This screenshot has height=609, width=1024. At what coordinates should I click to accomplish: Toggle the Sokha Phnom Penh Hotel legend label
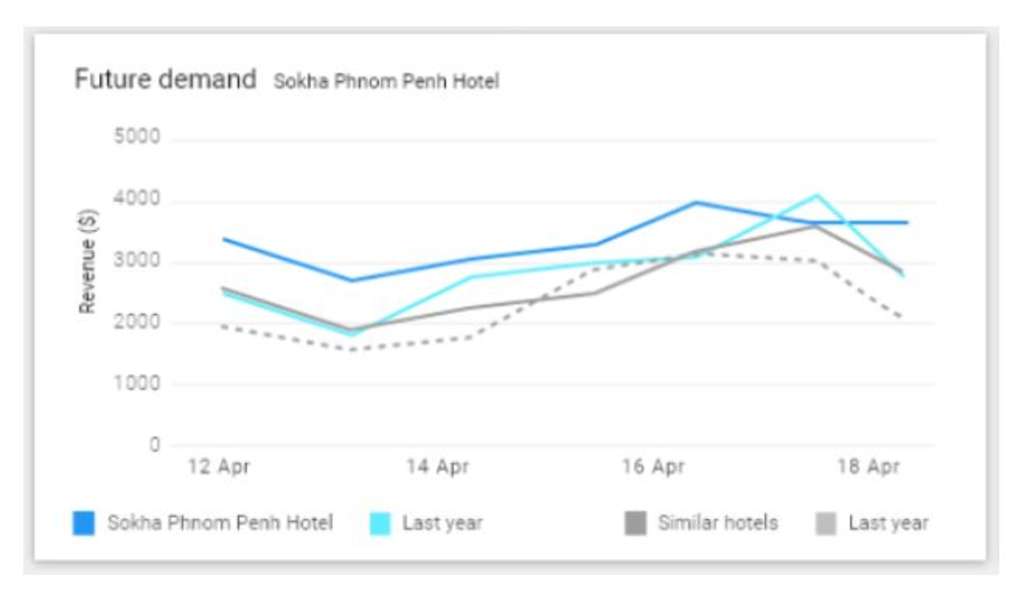tap(220, 523)
